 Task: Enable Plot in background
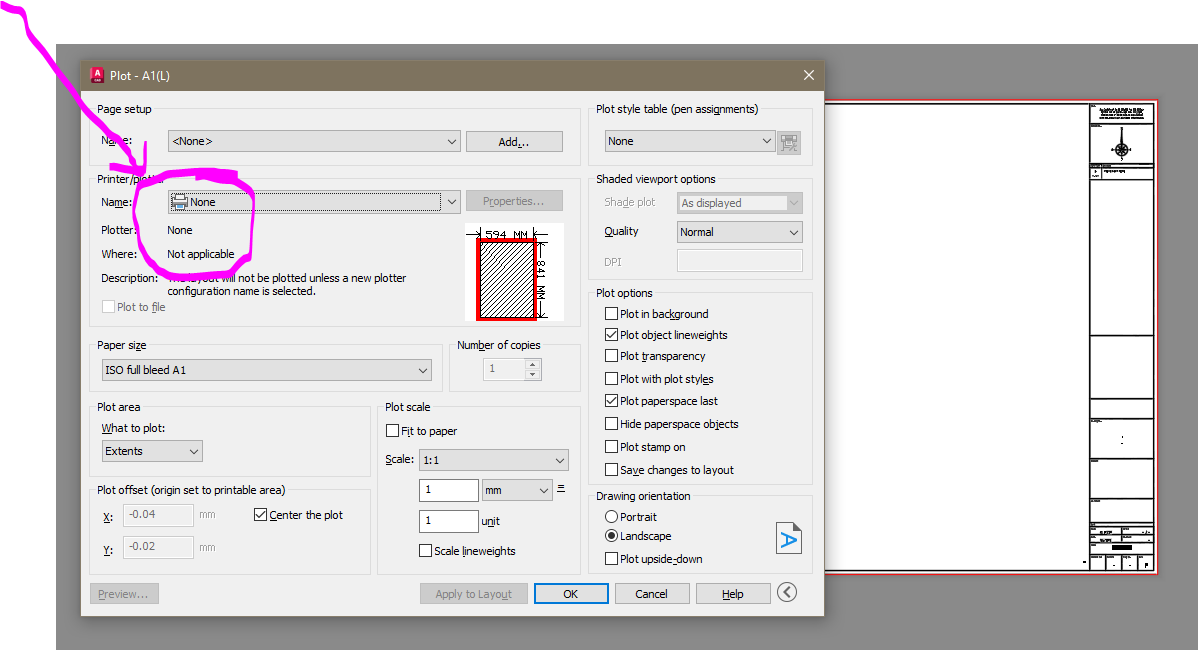[611, 313]
